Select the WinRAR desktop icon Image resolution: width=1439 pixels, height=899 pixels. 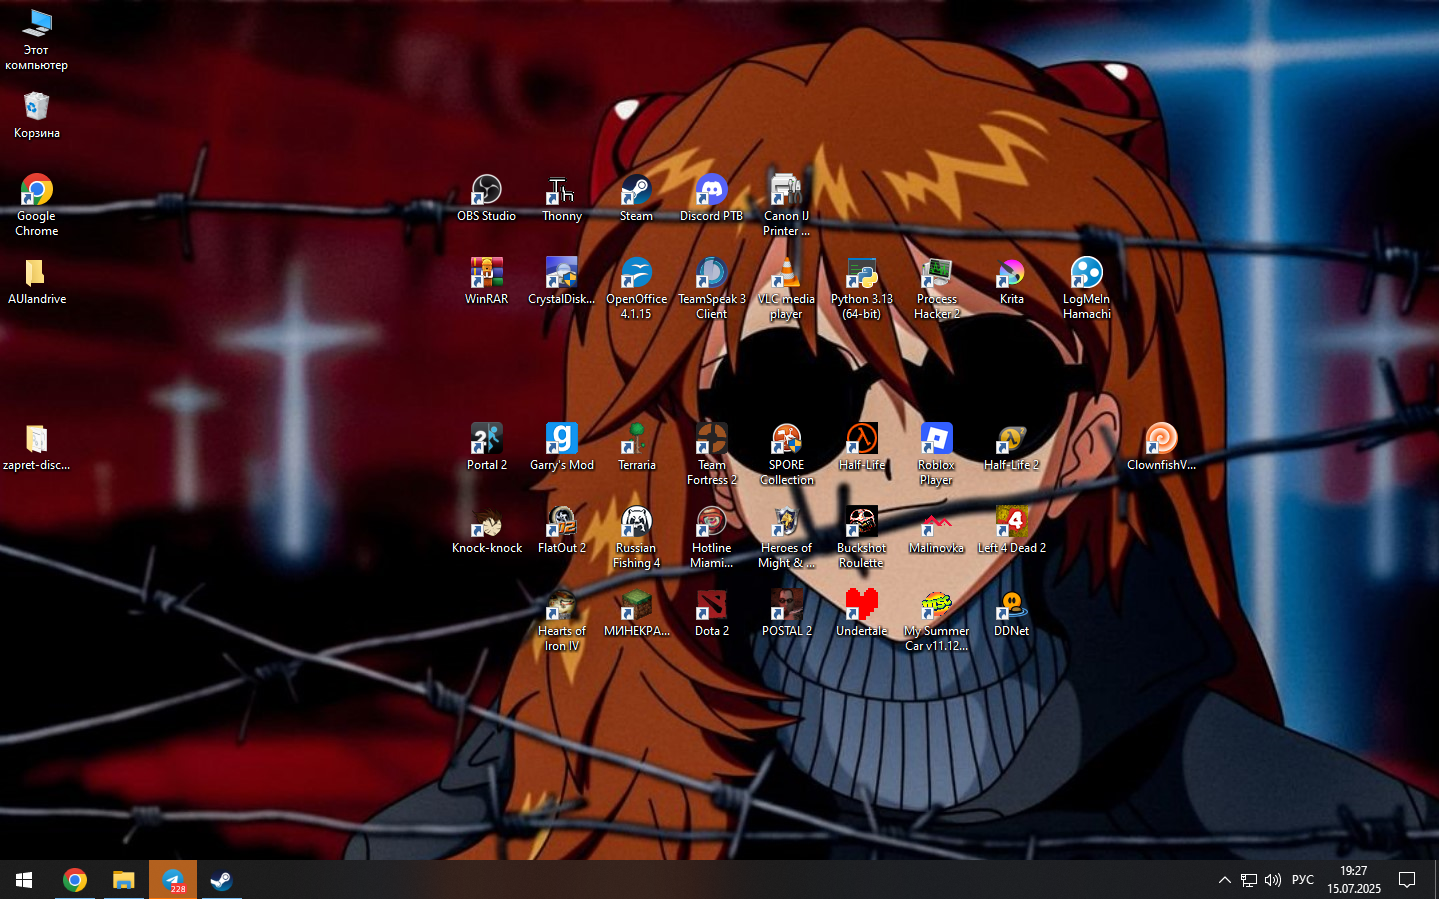(x=487, y=281)
